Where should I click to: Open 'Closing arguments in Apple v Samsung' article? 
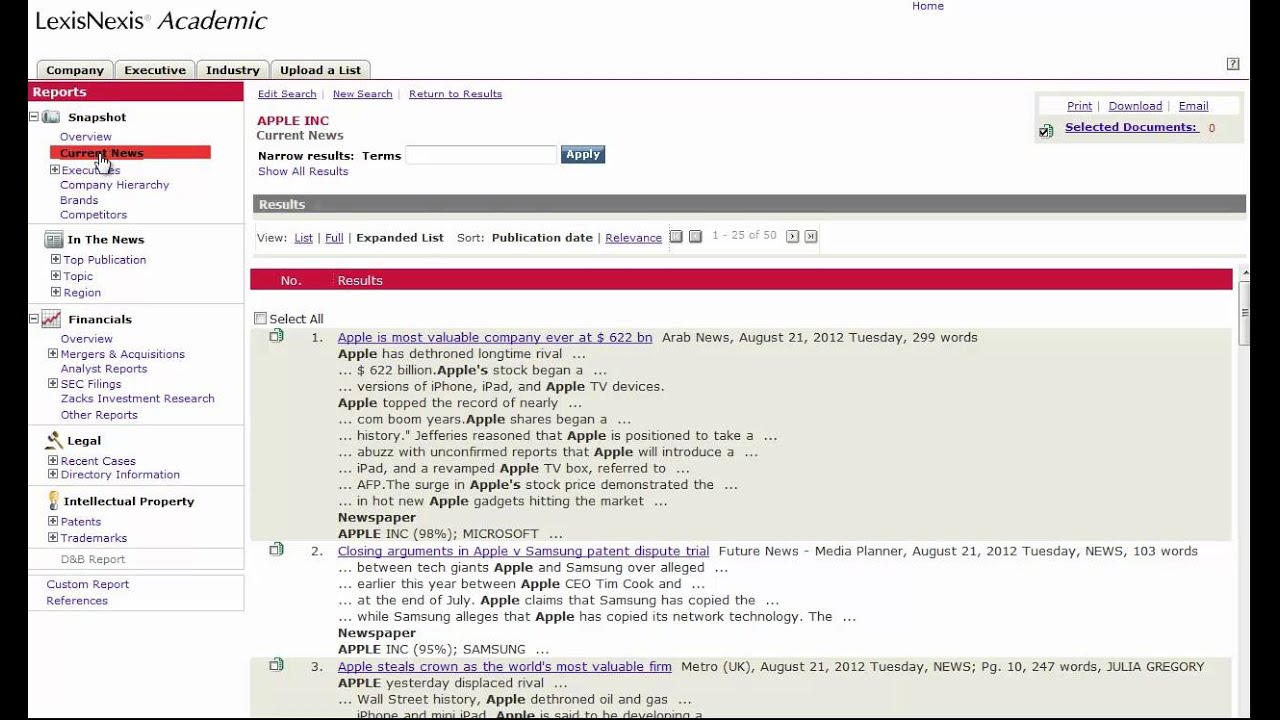(523, 551)
